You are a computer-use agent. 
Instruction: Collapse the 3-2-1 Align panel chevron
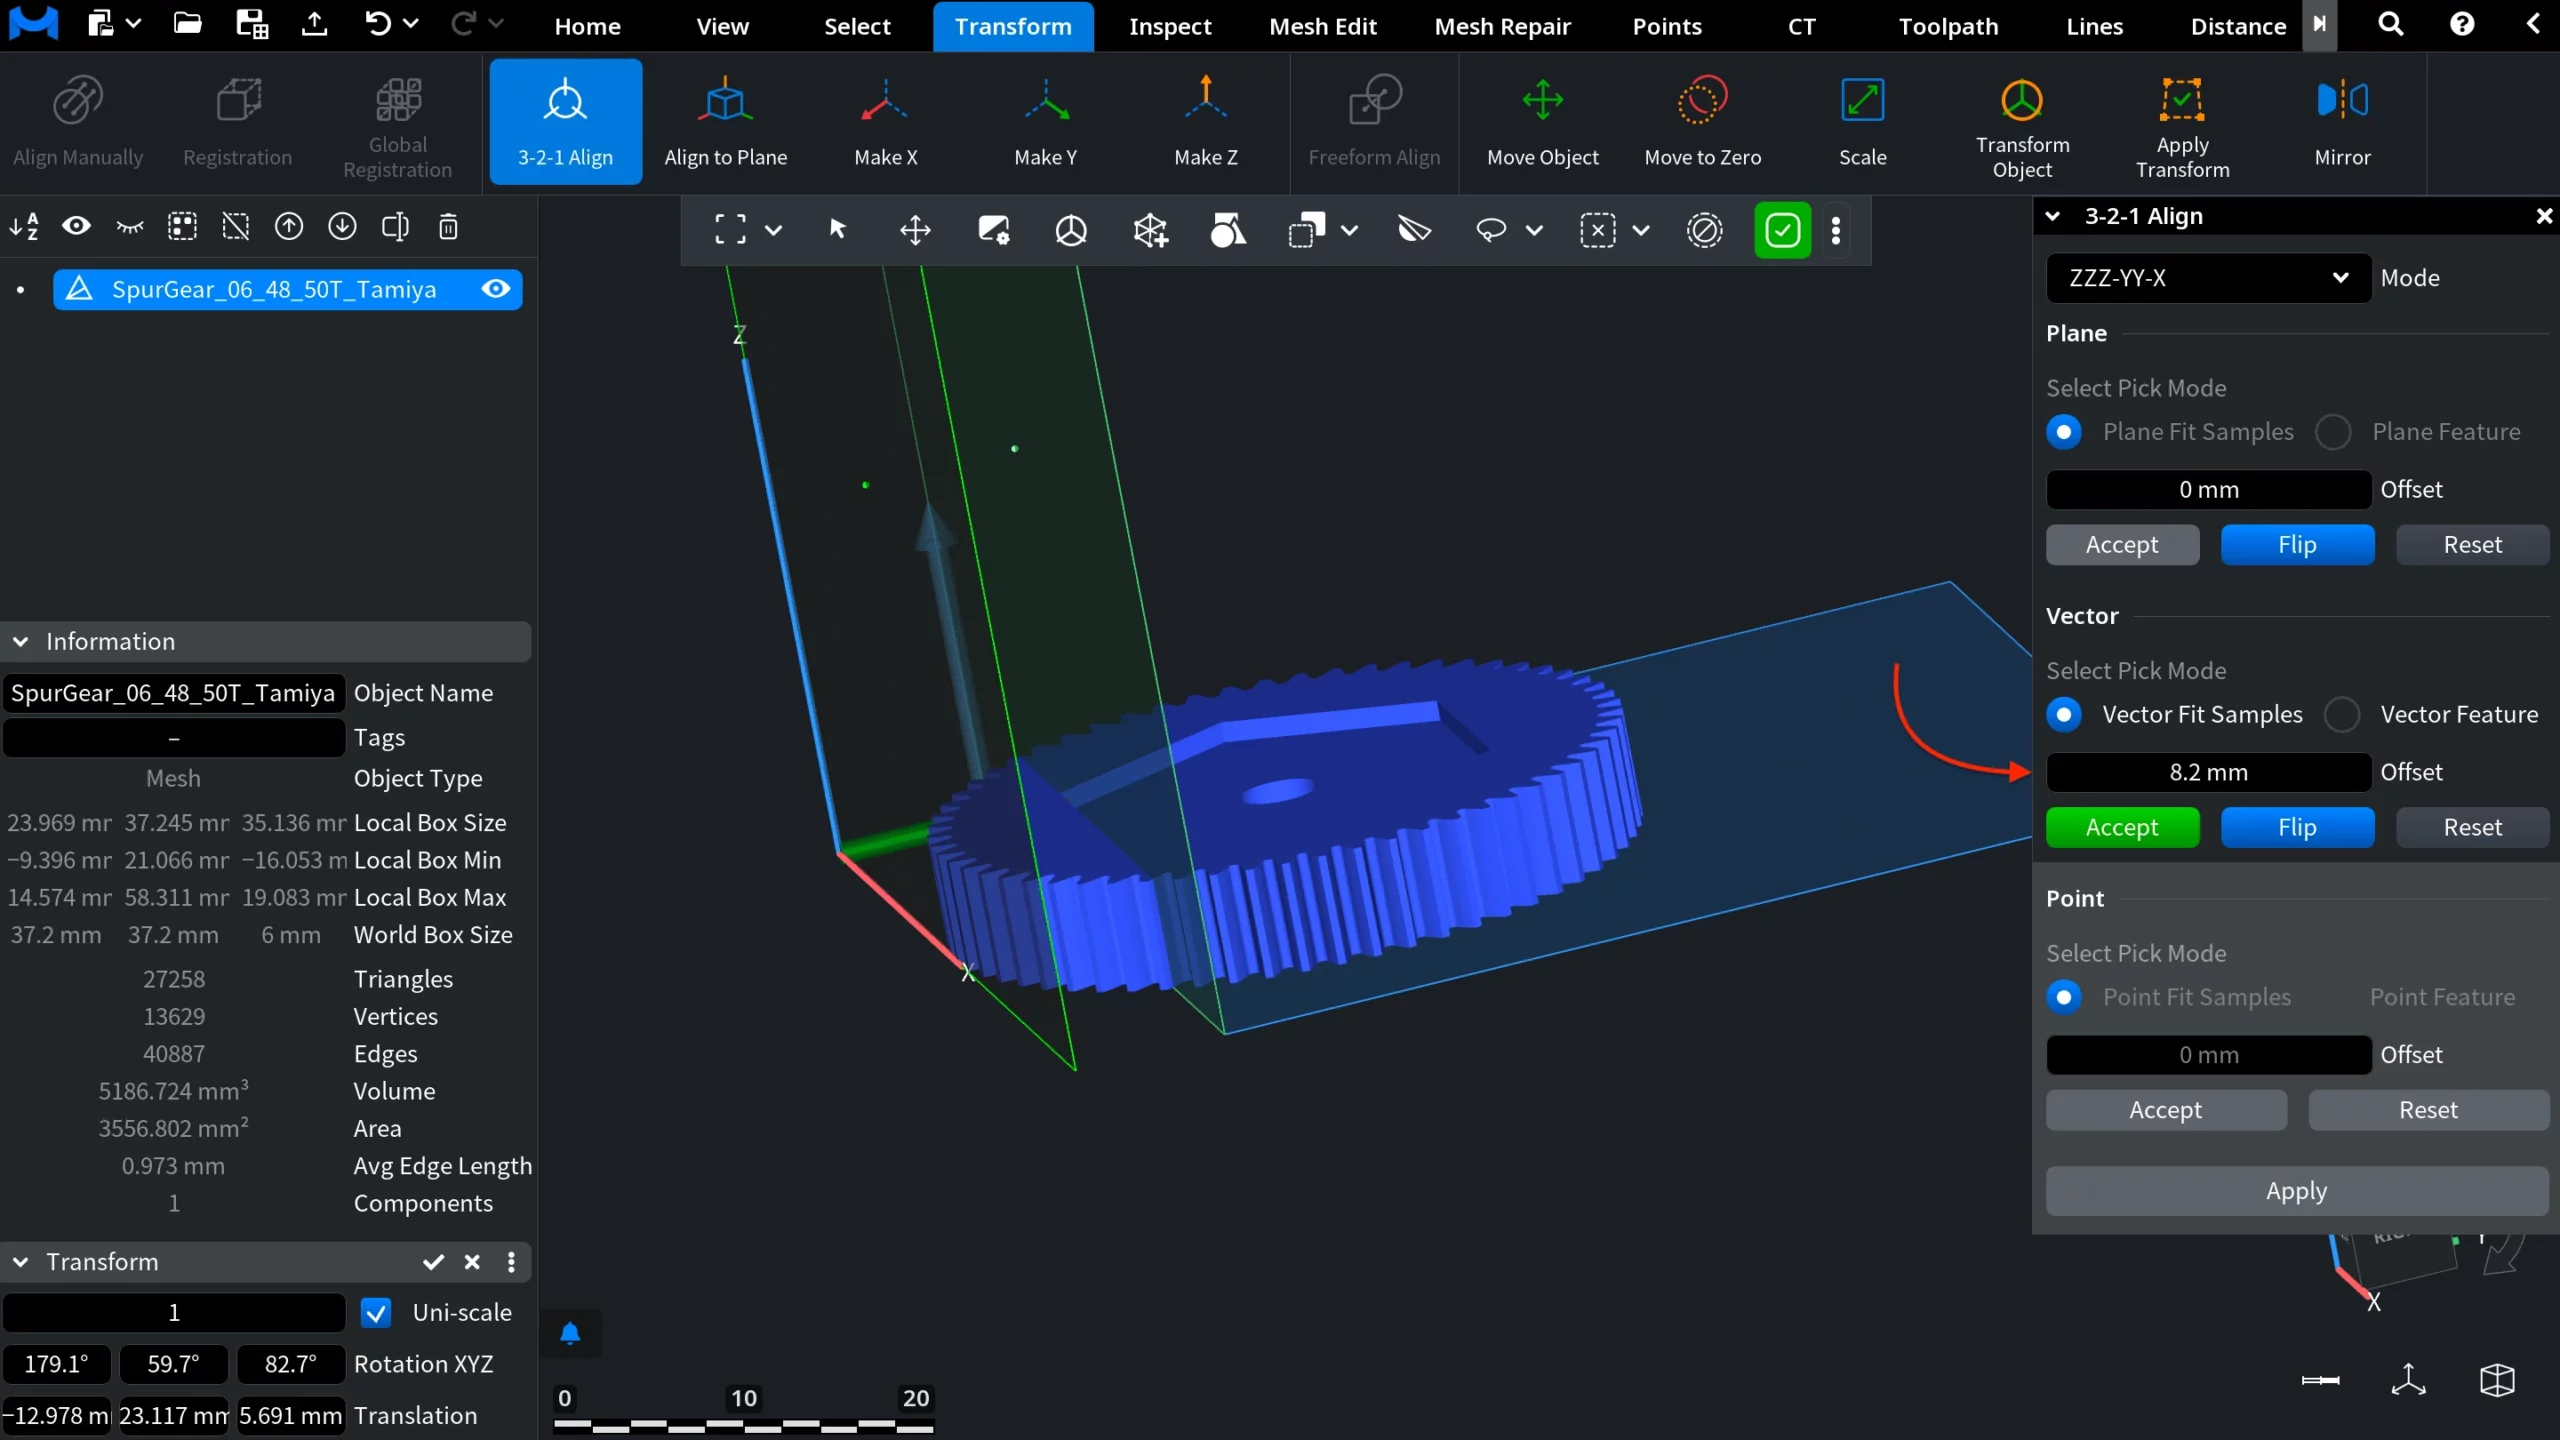[2052, 216]
